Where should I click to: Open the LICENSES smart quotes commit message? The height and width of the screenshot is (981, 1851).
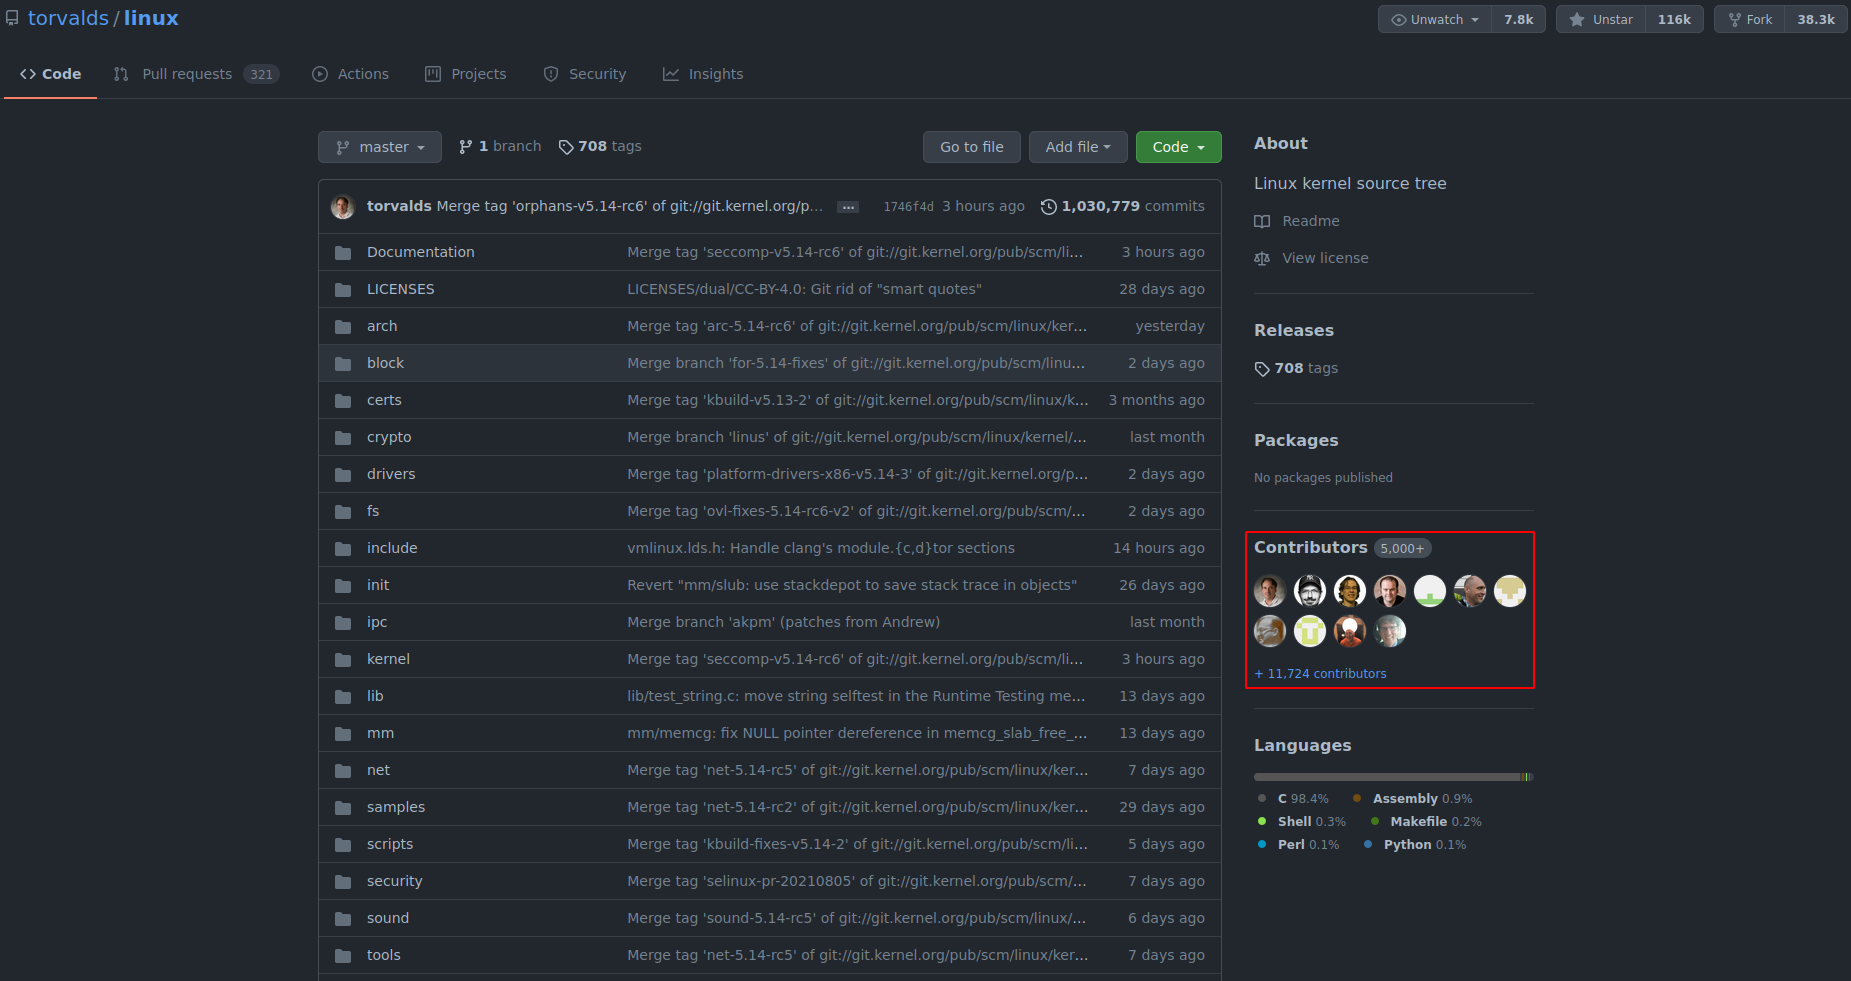pyautogui.click(x=804, y=289)
